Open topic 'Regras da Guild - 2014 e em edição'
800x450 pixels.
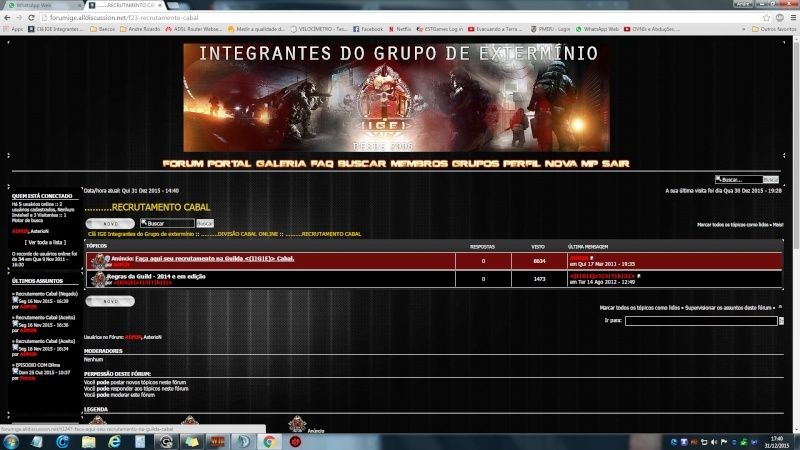tap(156, 277)
